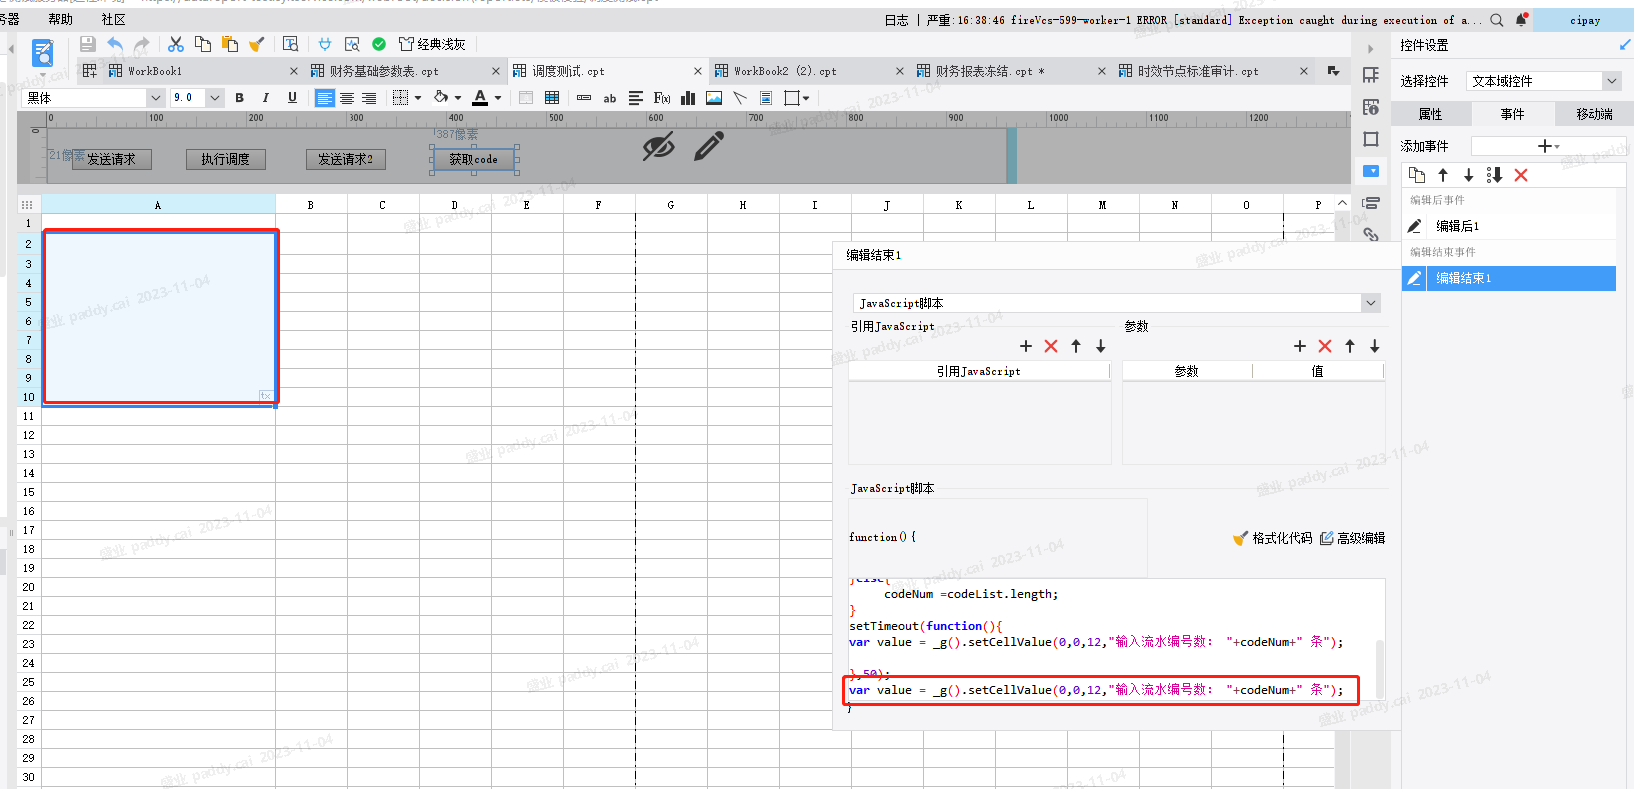Add a referenced JavaScript with plus icon

pyautogui.click(x=1025, y=346)
